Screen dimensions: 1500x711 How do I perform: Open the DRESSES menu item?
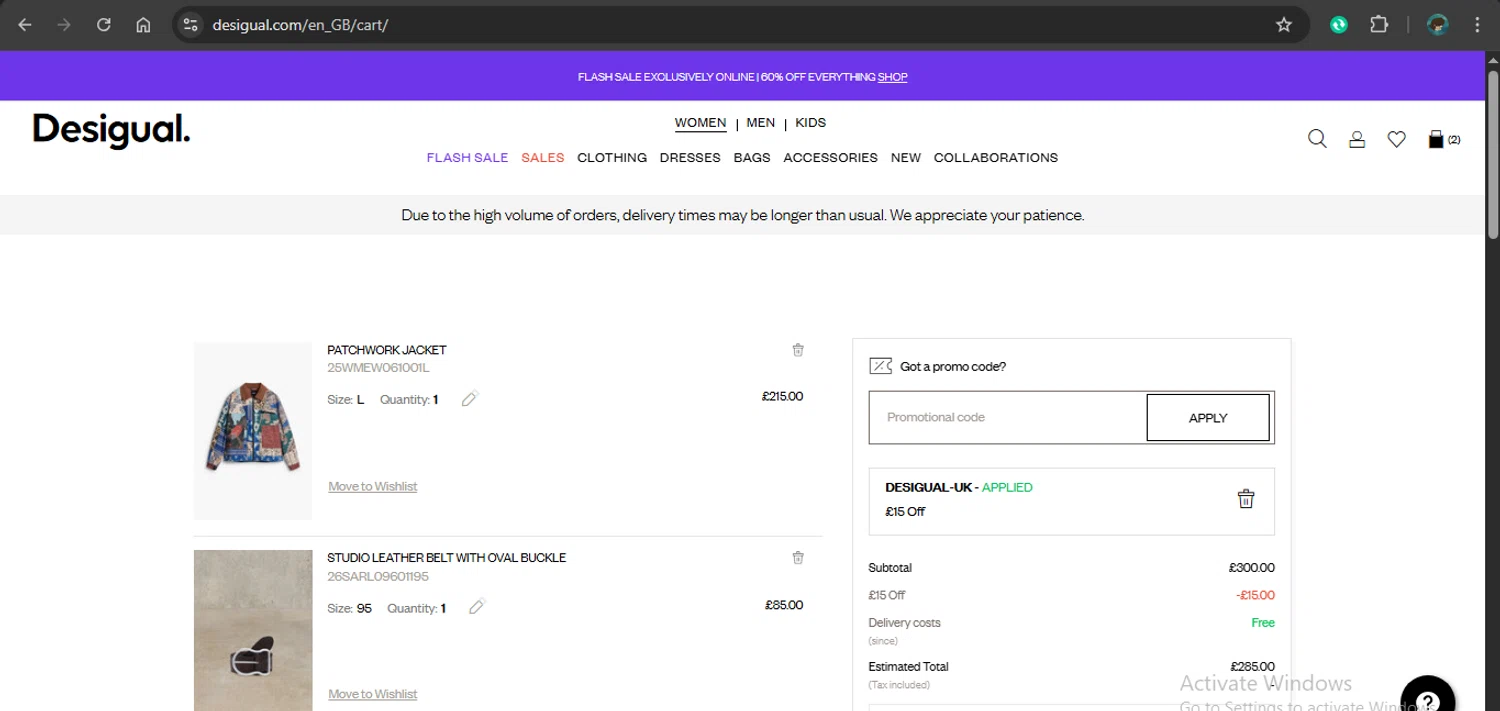(690, 158)
